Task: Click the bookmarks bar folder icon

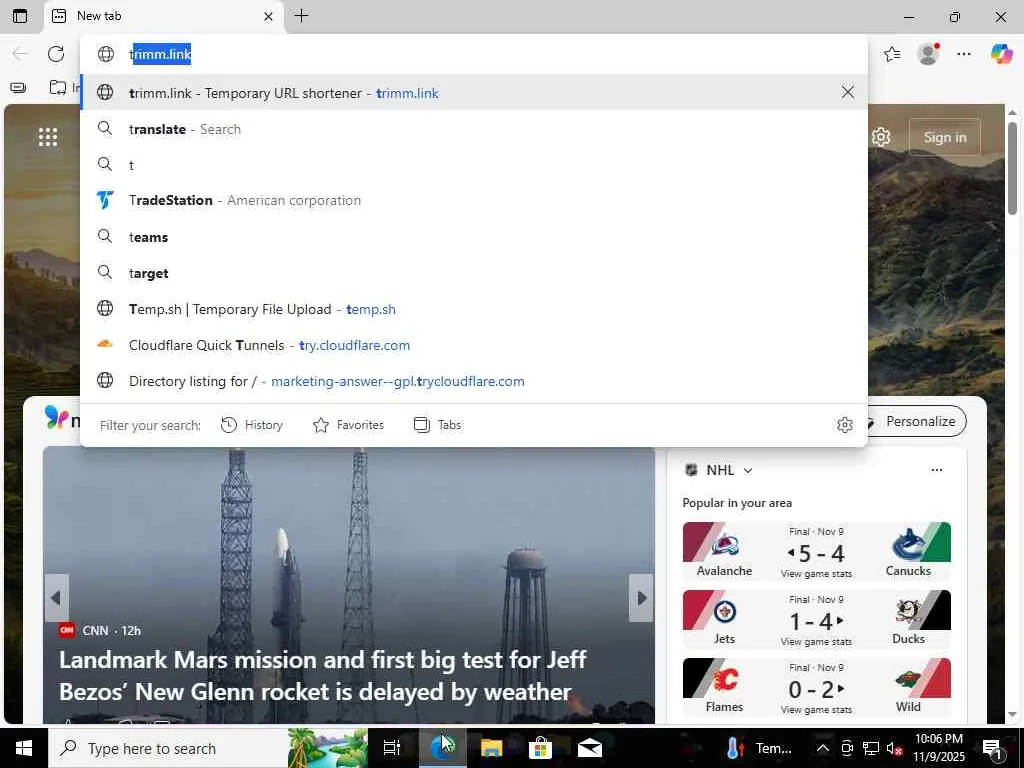Action: coord(58,88)
